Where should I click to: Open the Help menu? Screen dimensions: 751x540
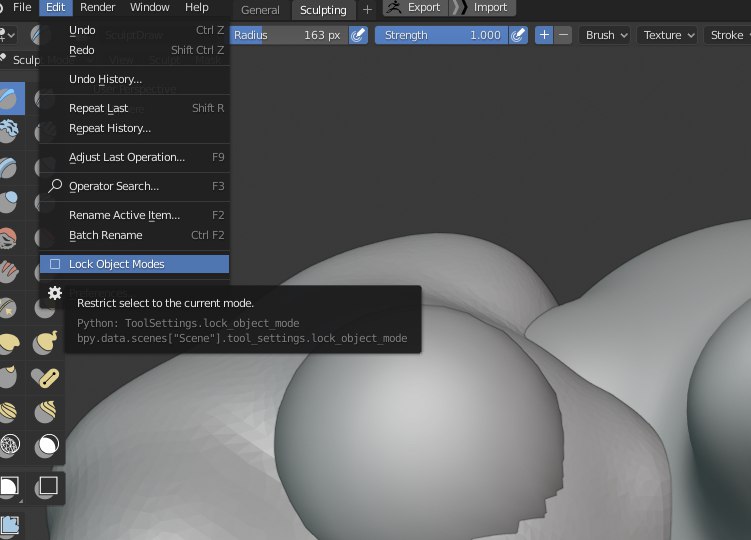[x=196, y=7]
